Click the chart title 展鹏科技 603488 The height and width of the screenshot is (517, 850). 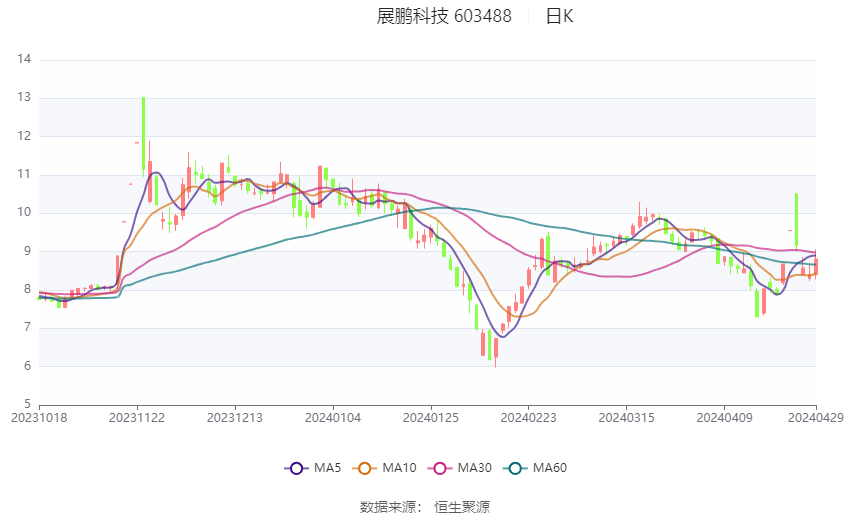pos(444,16)
